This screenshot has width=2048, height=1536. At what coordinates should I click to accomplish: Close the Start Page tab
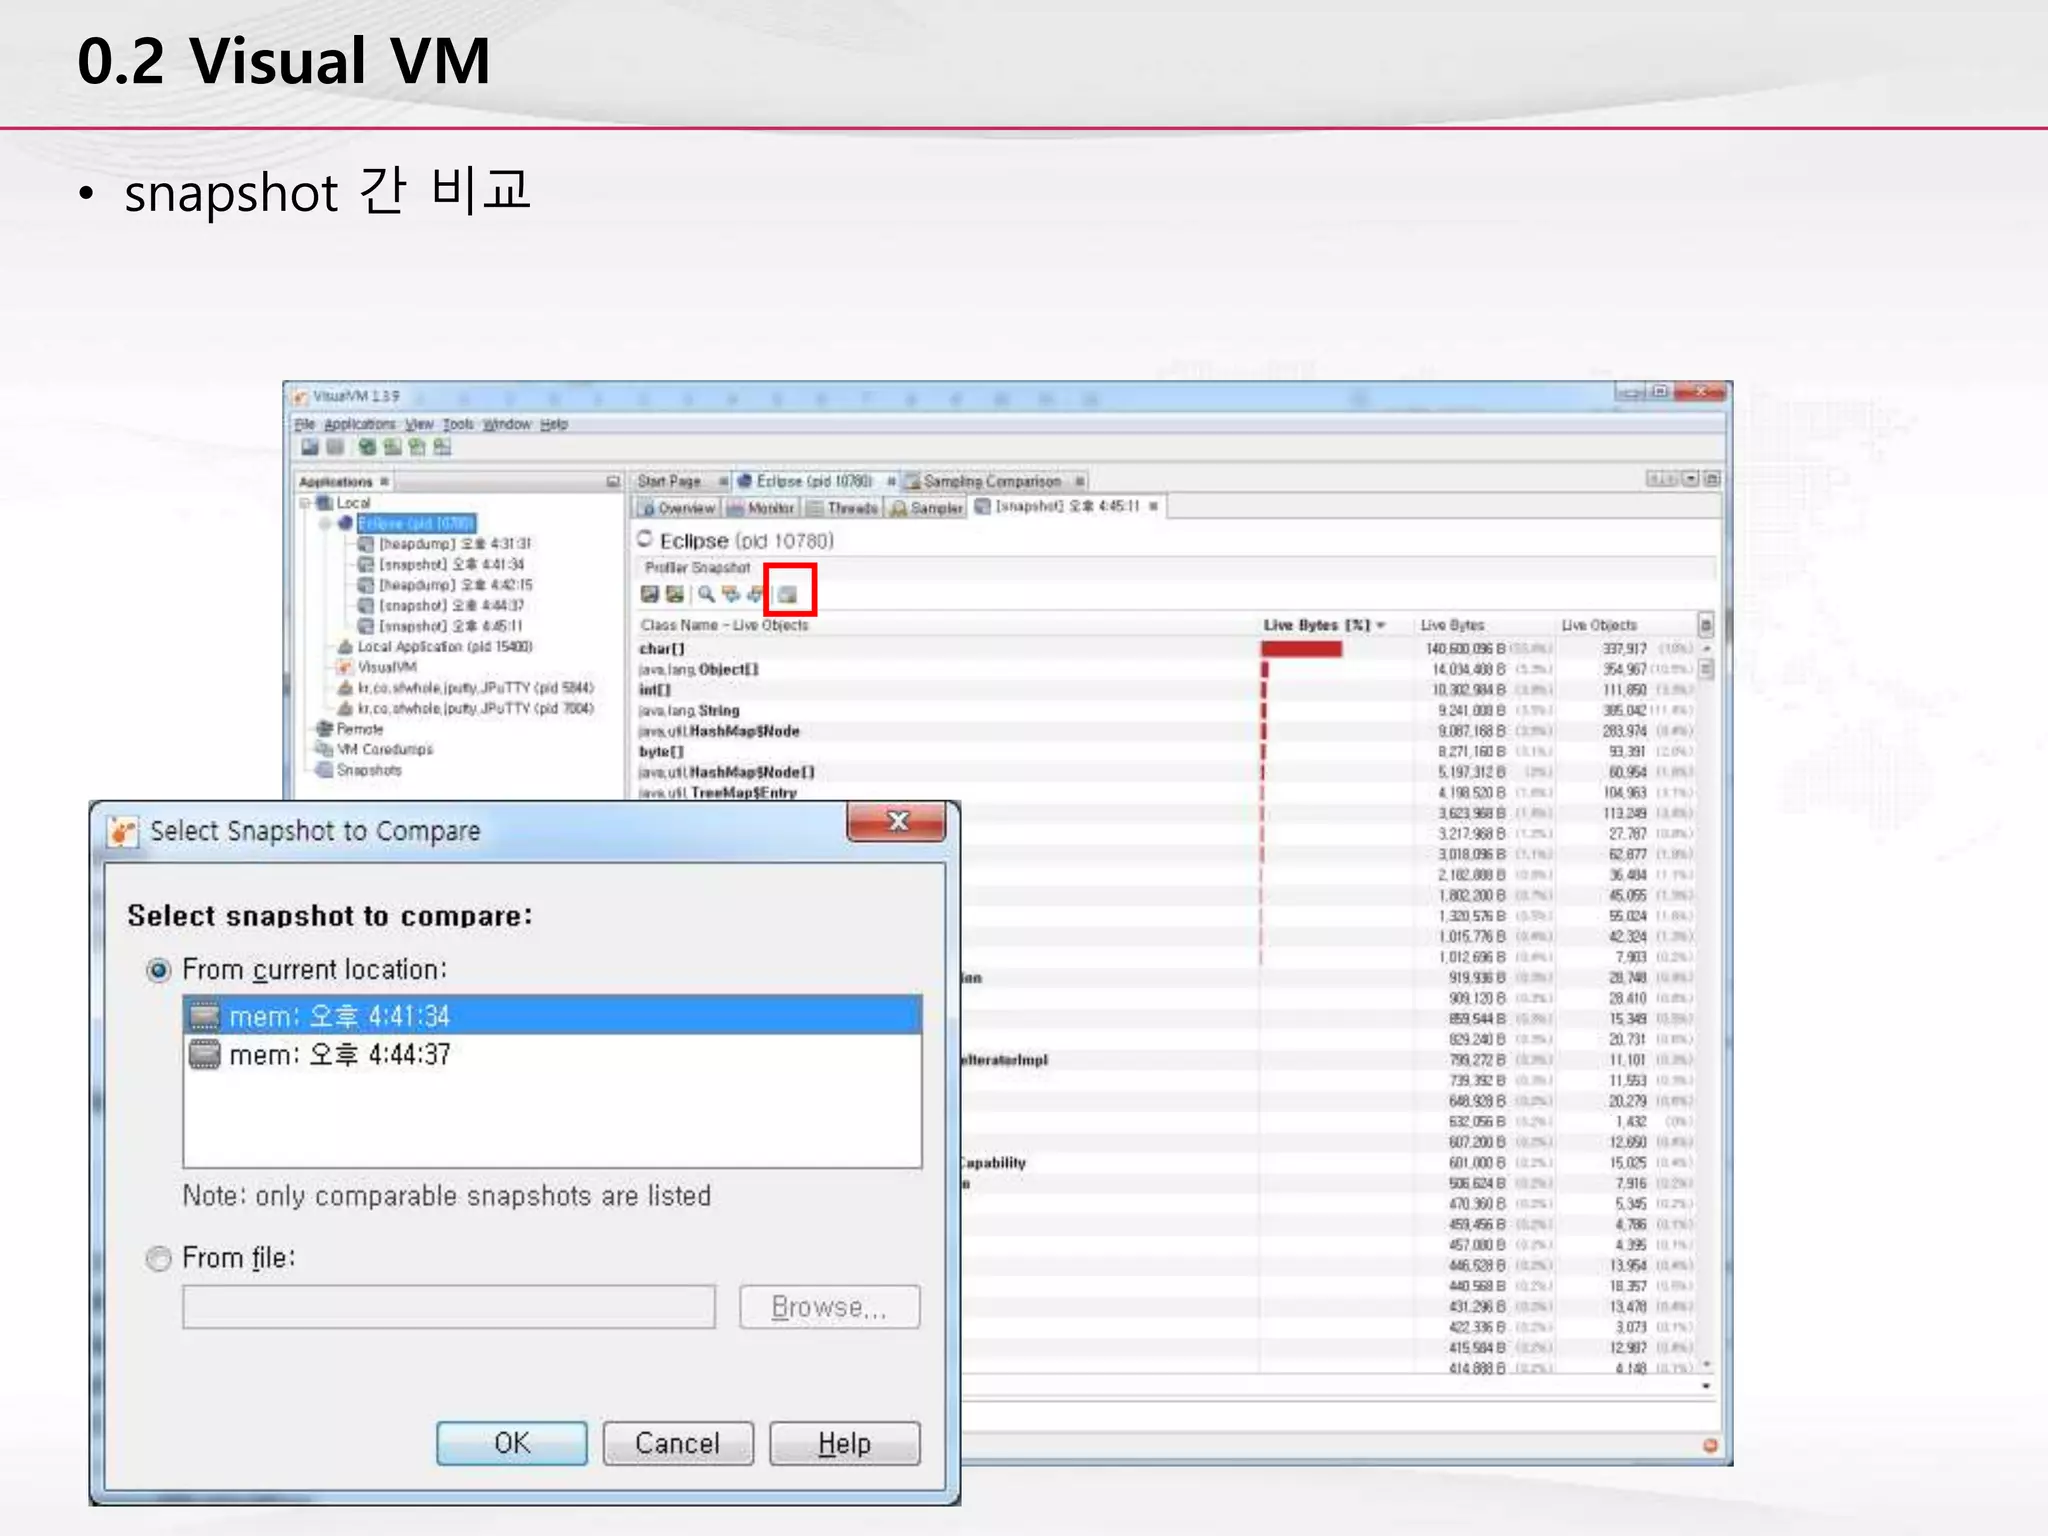point(723,481)
